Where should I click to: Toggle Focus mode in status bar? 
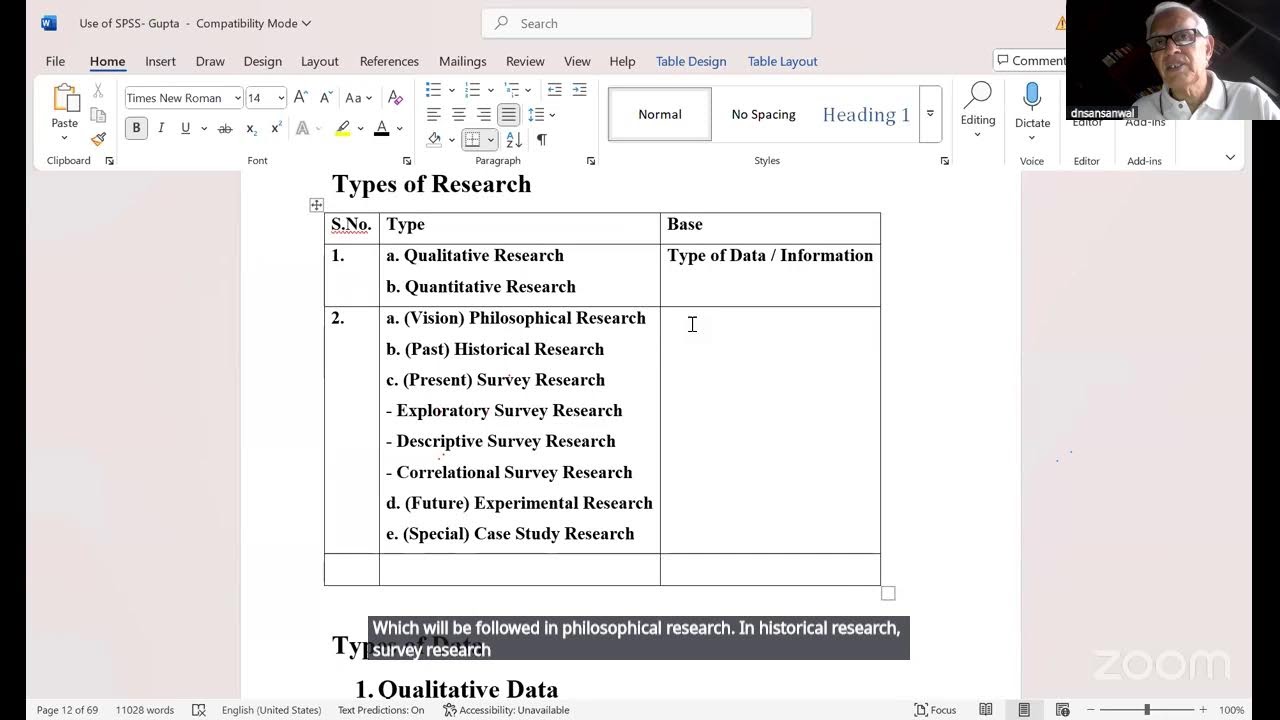(x=936, y=710)
